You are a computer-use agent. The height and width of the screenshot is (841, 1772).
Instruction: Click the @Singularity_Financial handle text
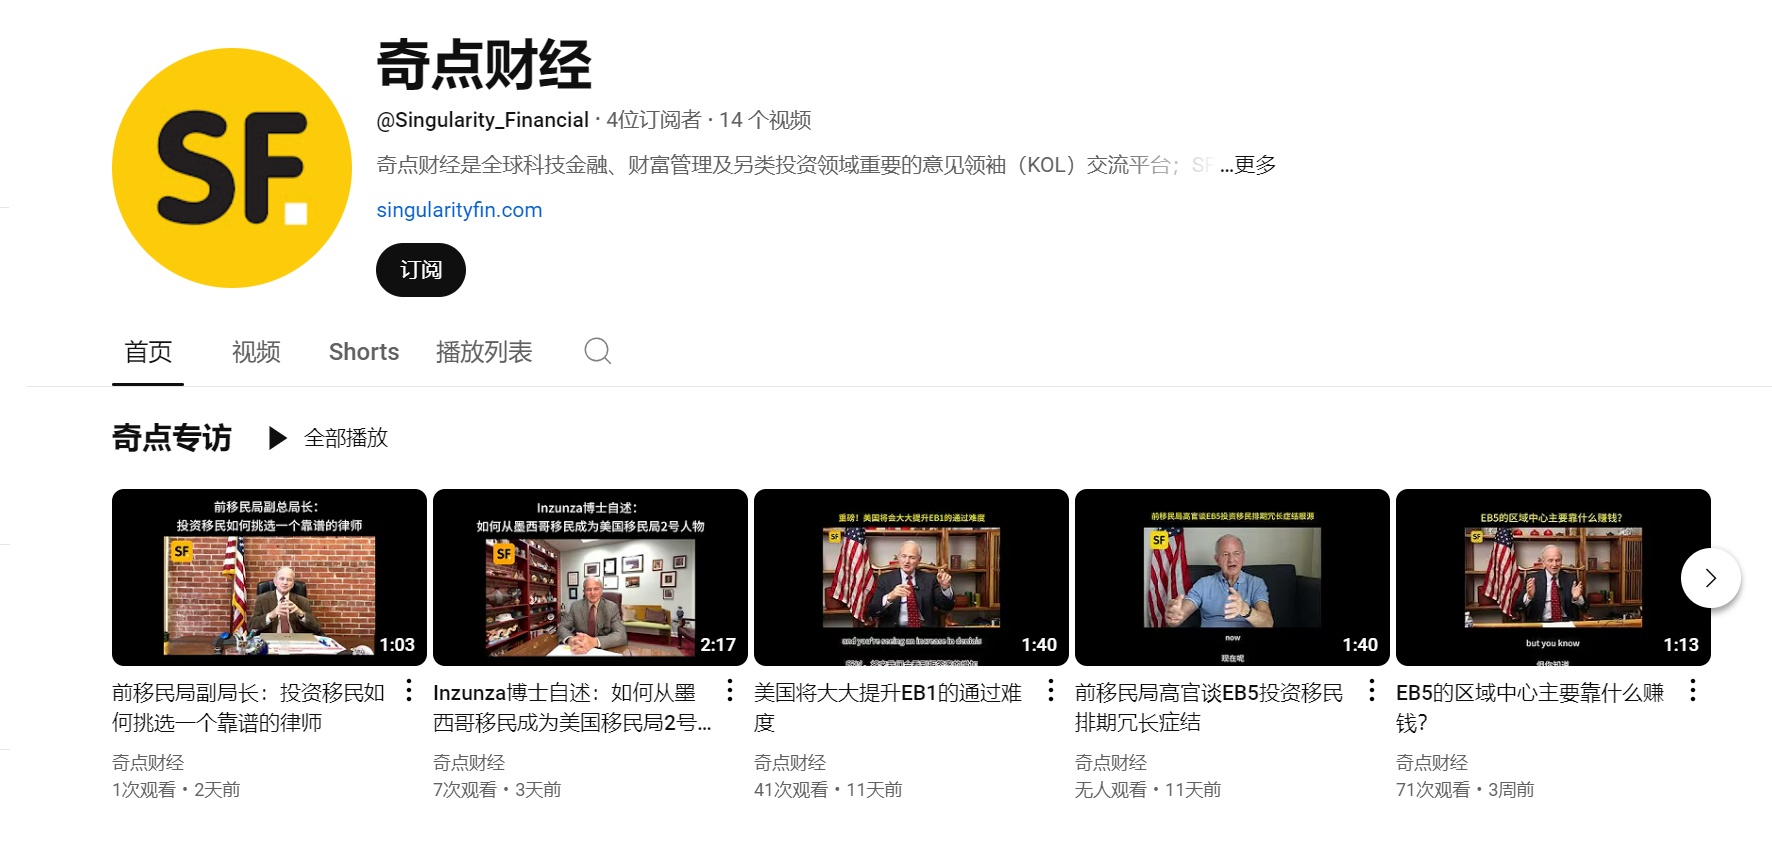pyautogui.click(x=482, y=120)
